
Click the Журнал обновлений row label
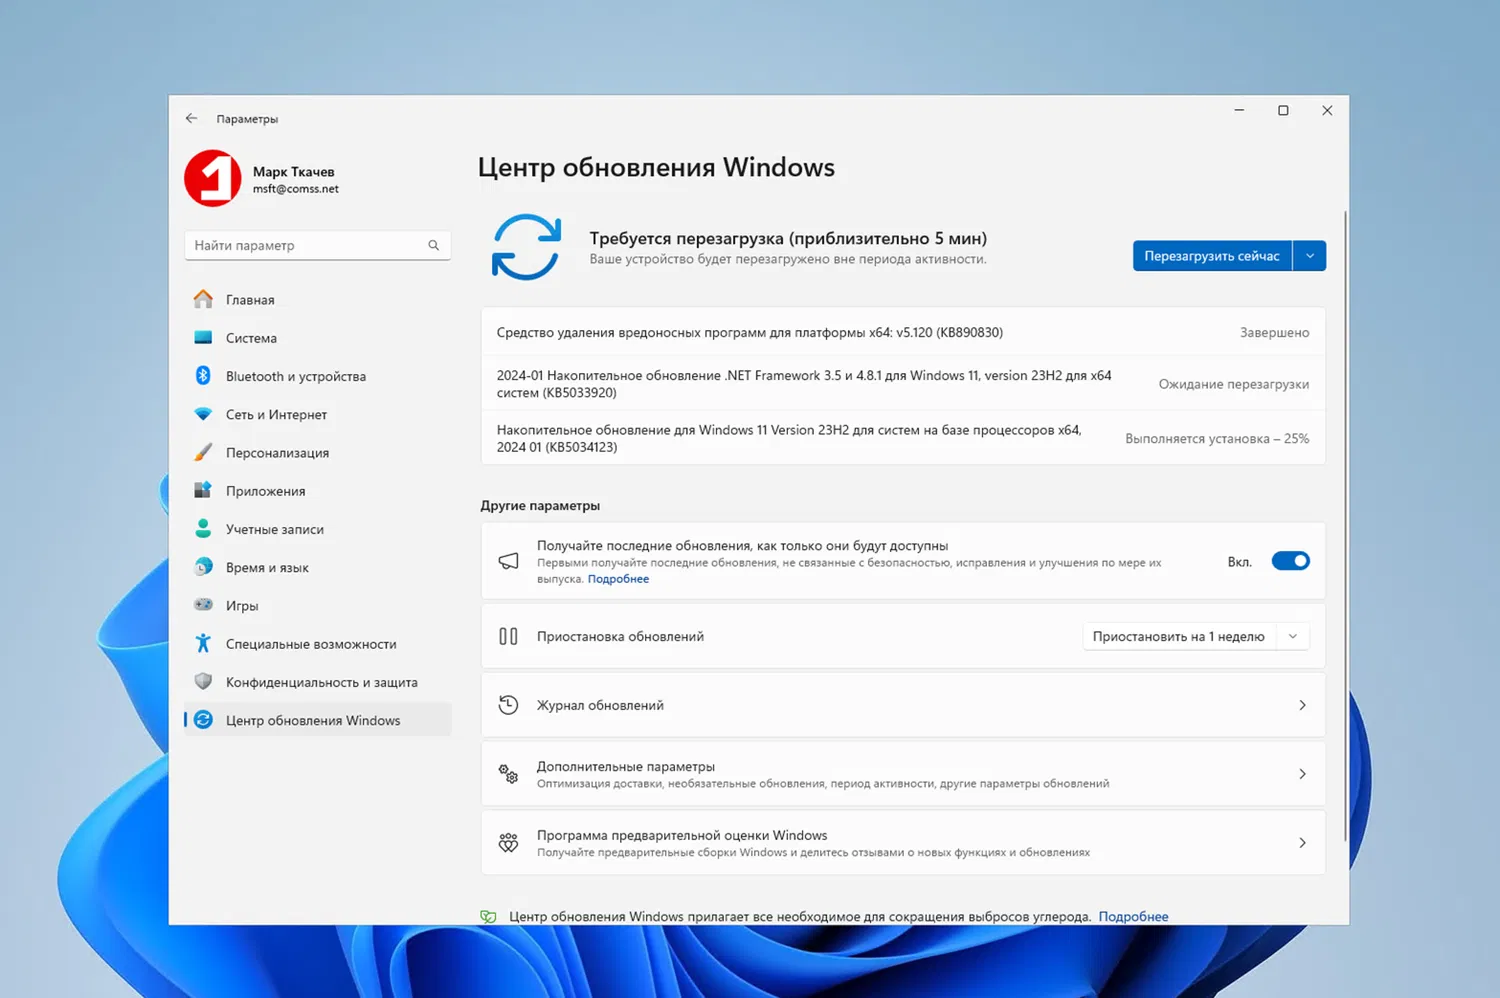(x=600, y=705)
